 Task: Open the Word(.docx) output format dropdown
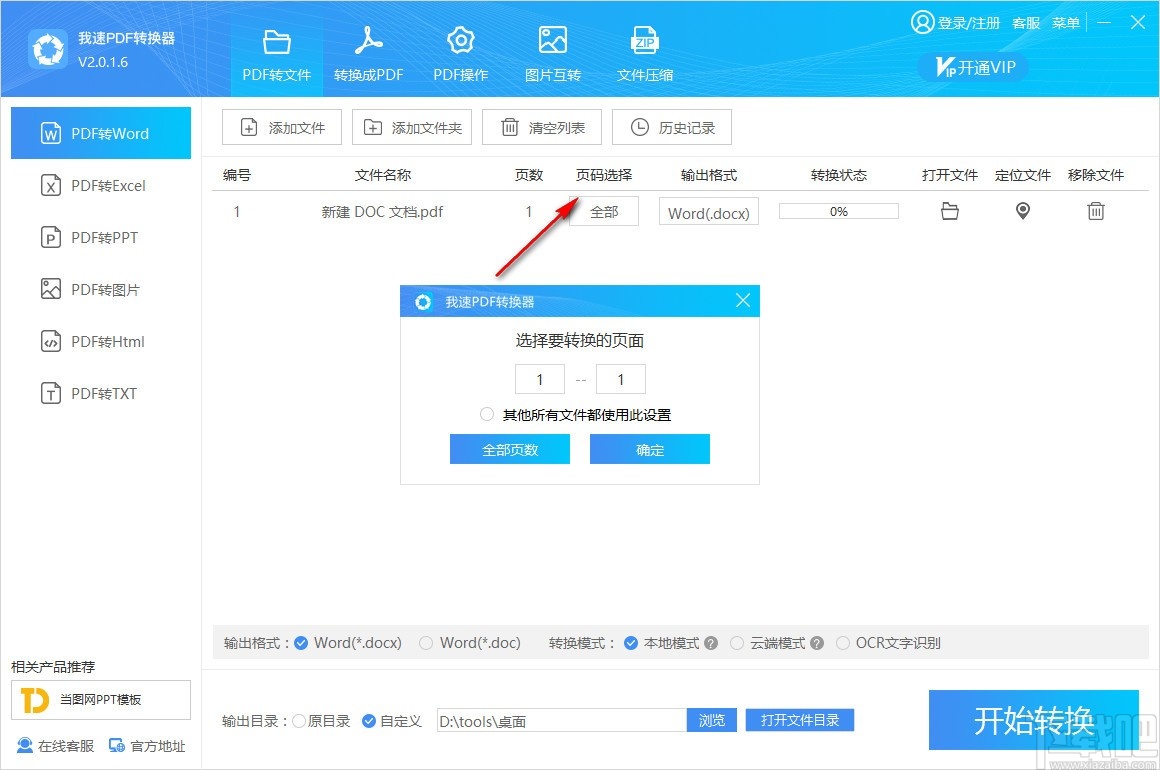(x=708, y=211)
